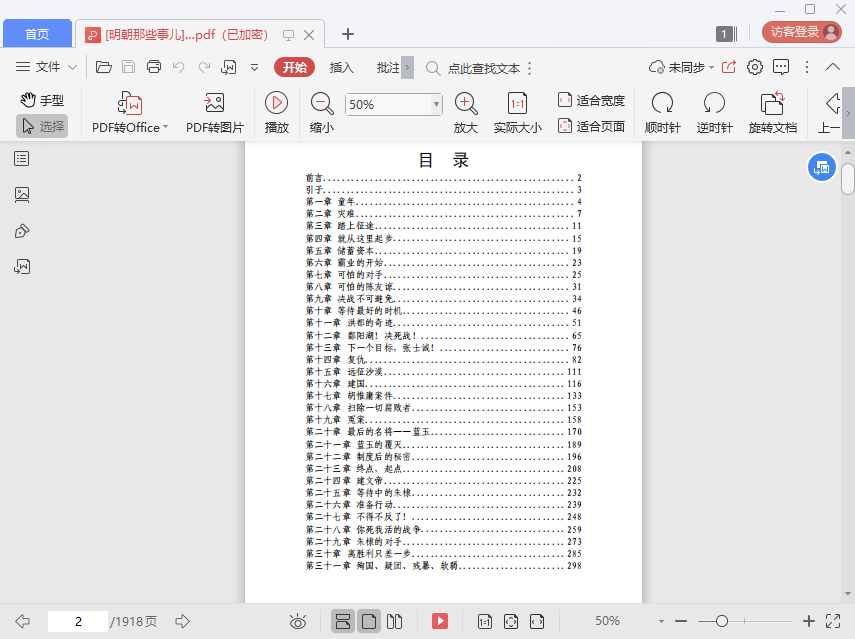Open the feedback chat icon
Screen dimensions: 855x639
(781, 67)
